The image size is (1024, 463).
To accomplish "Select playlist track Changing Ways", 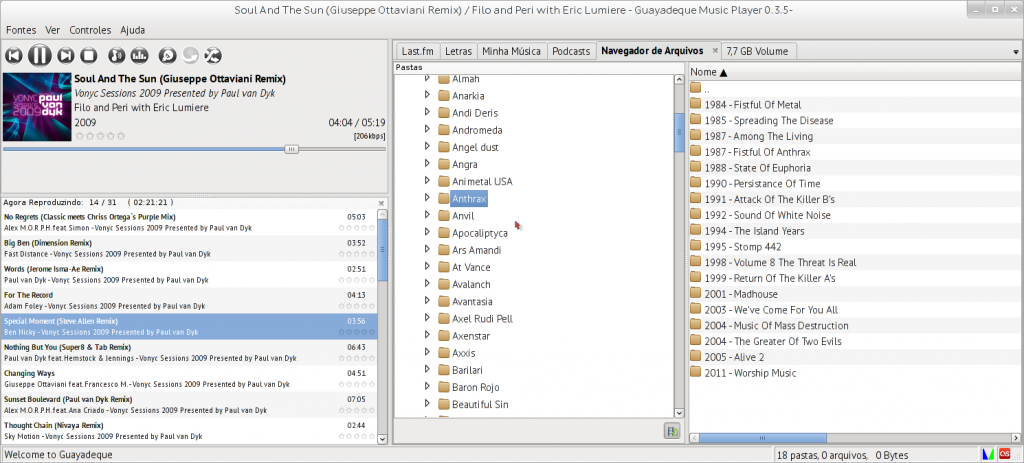I will pos(189,379).
